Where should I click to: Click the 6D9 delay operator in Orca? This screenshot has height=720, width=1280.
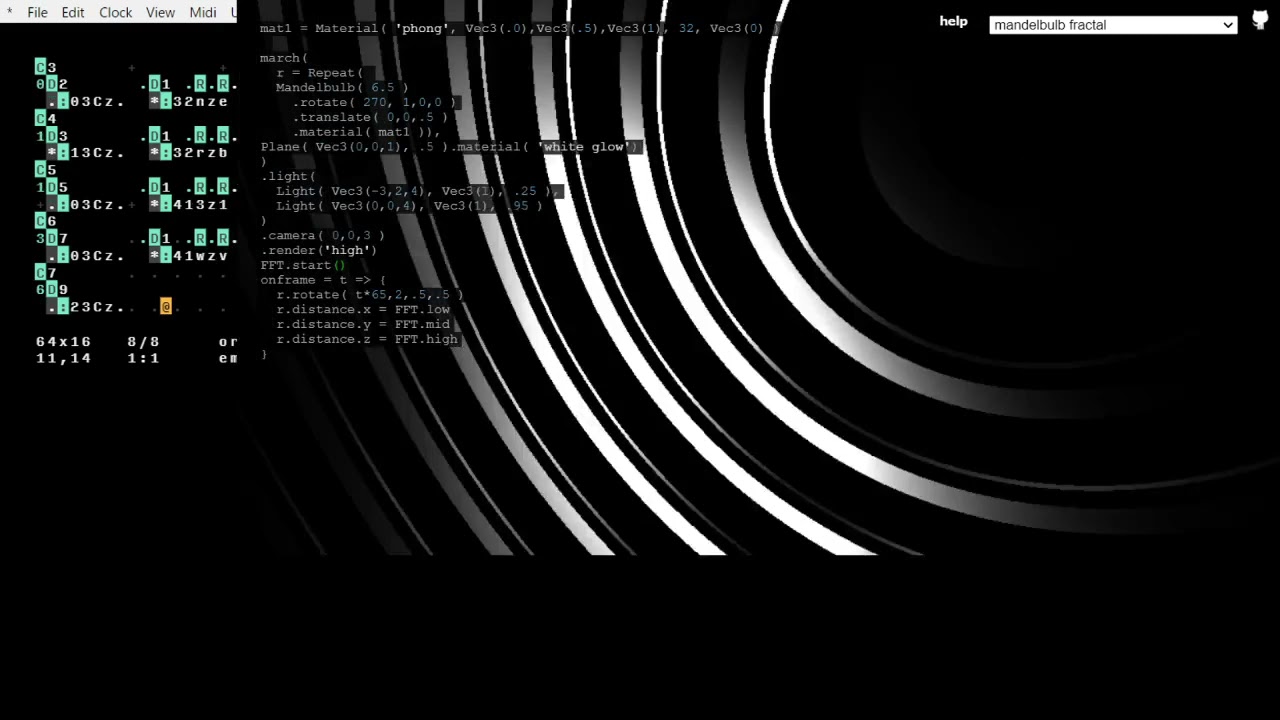click(x=52, y=289)
